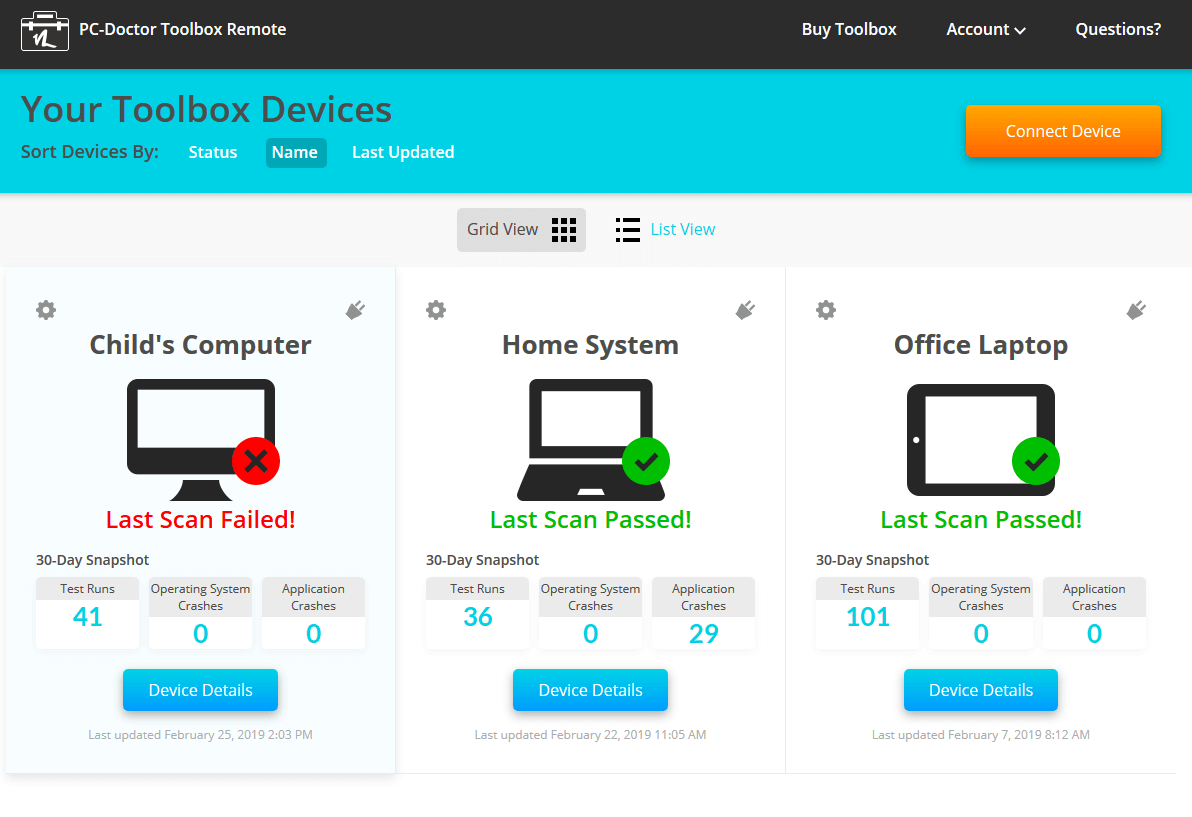
Task: Open Device Details for Office Laptop
Action: [x=981, y=690]
